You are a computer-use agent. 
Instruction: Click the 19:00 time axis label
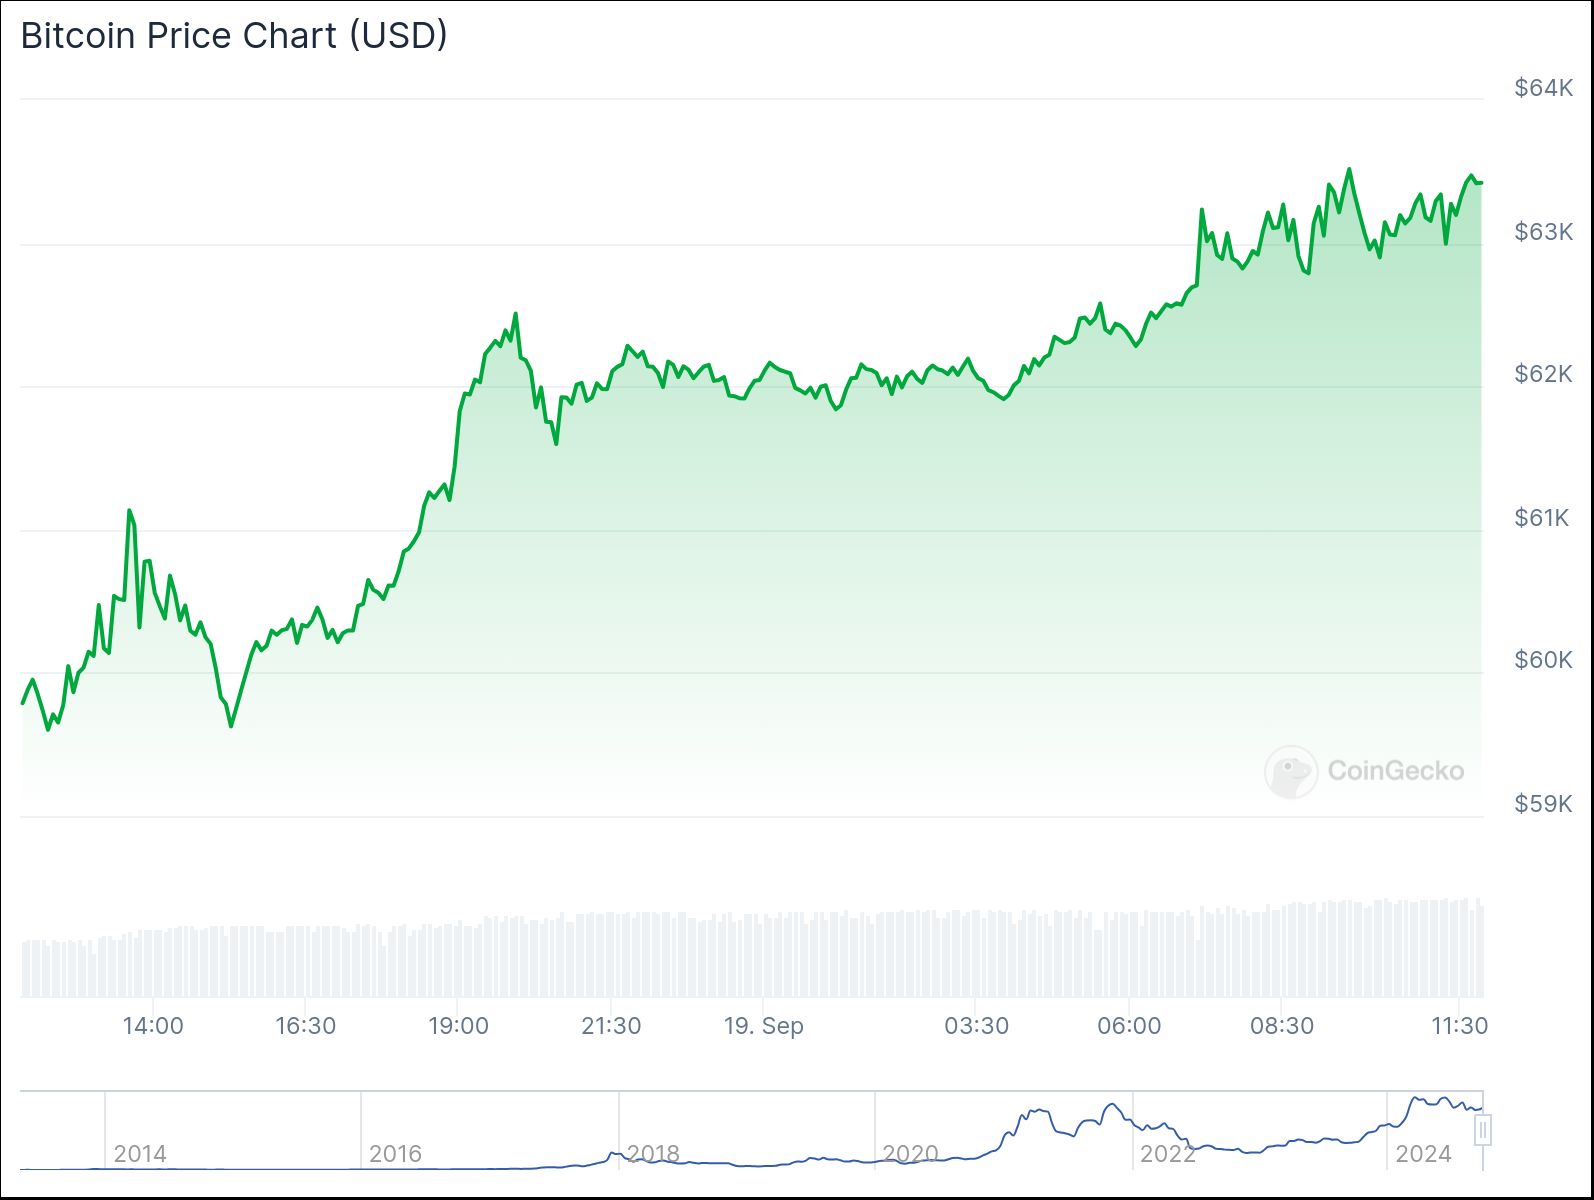(458, 1026)
